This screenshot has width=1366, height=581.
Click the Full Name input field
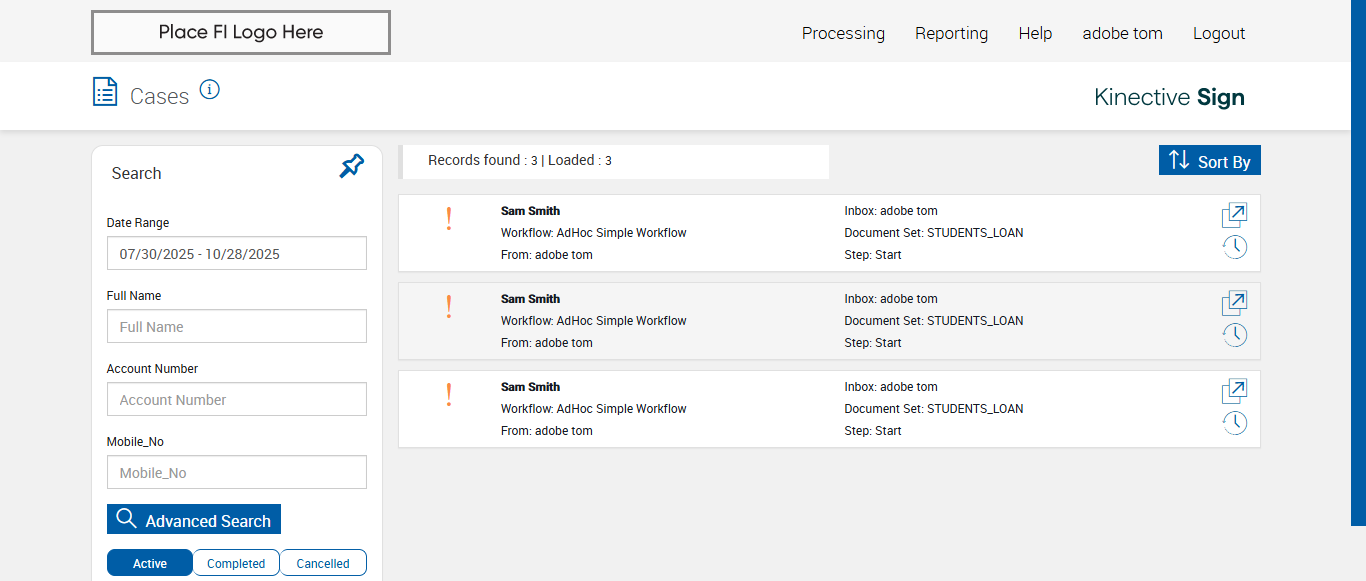tap(237, 327)
